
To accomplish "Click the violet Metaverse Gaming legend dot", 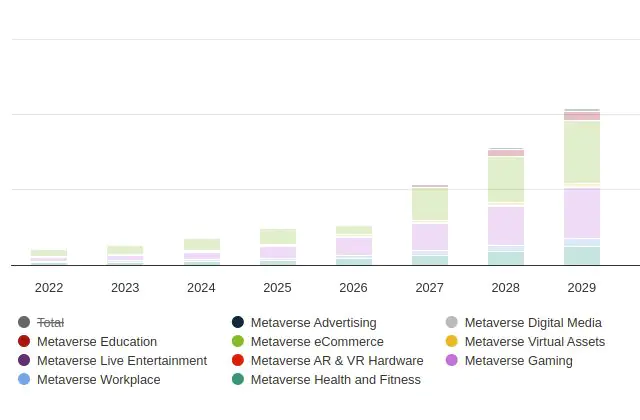I will pos(452,361).
